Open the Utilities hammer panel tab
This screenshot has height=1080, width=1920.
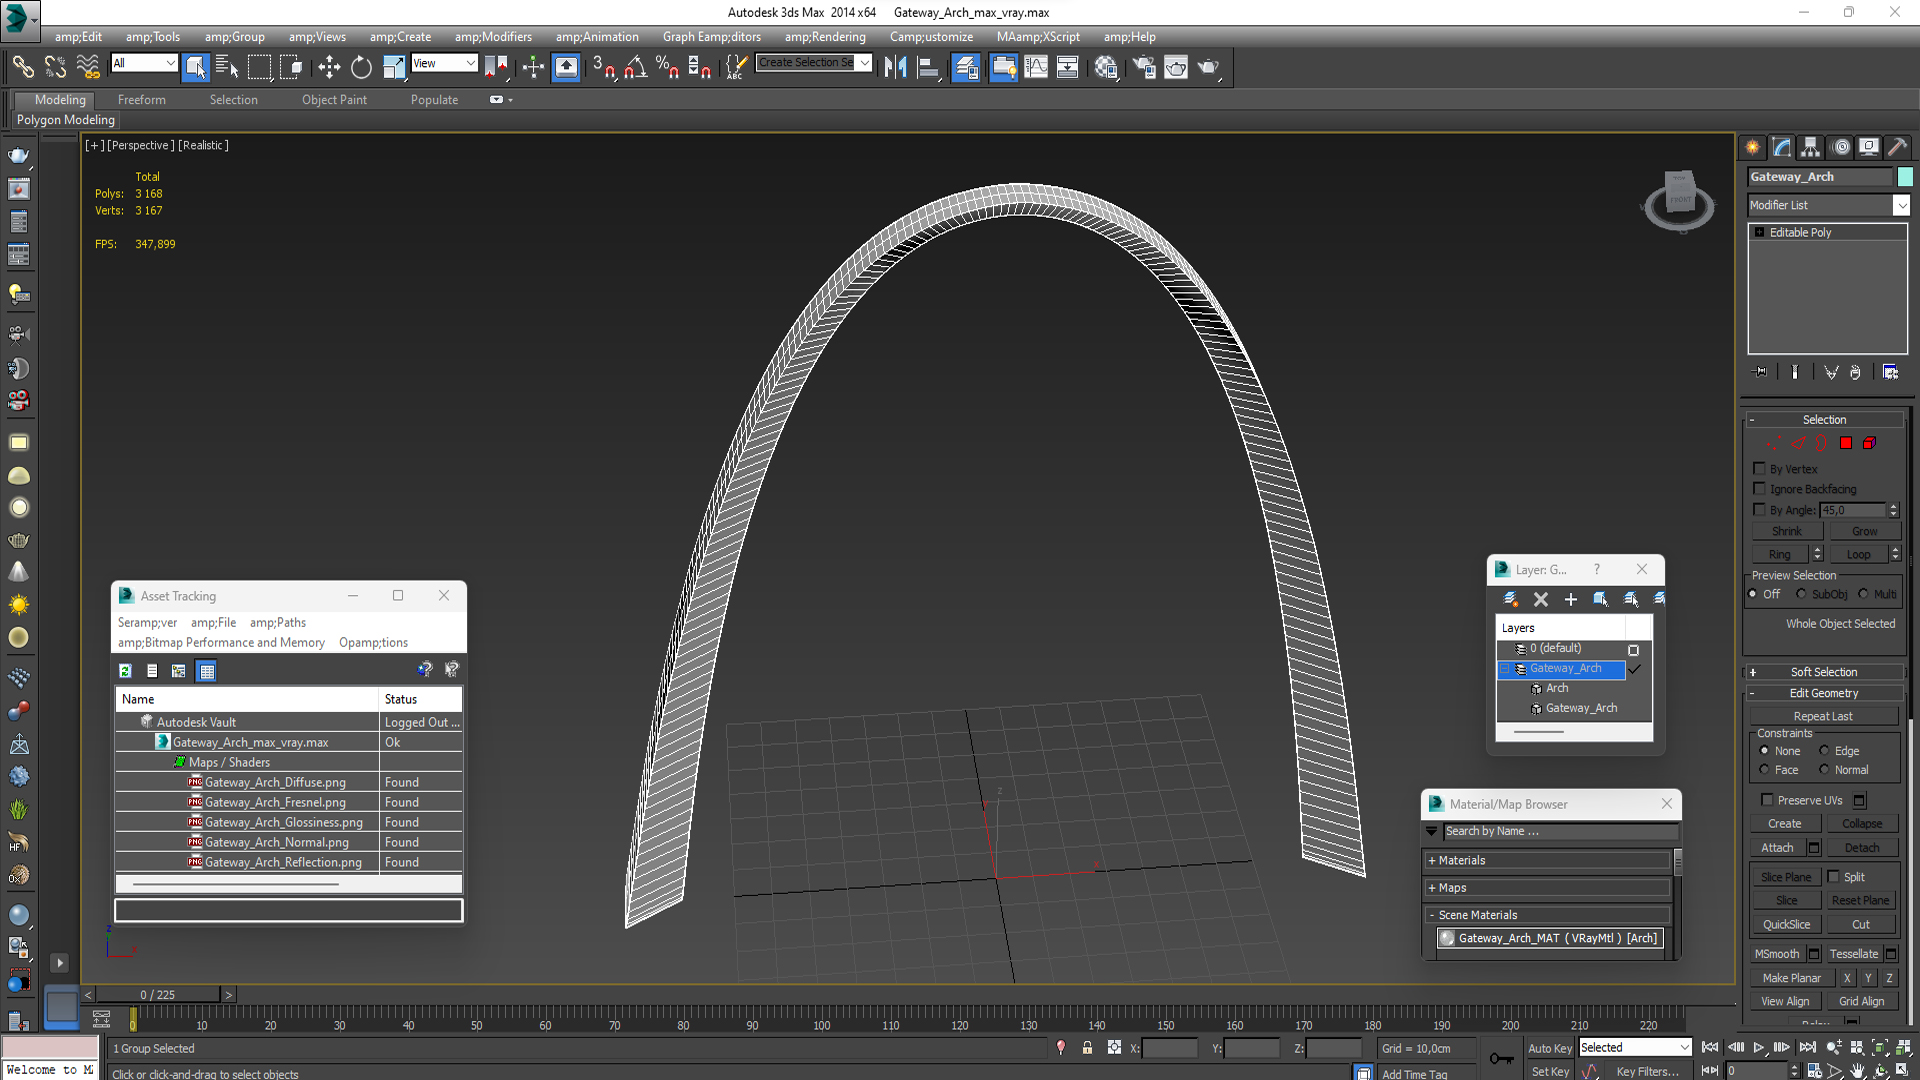click(x=1897, y=147)
